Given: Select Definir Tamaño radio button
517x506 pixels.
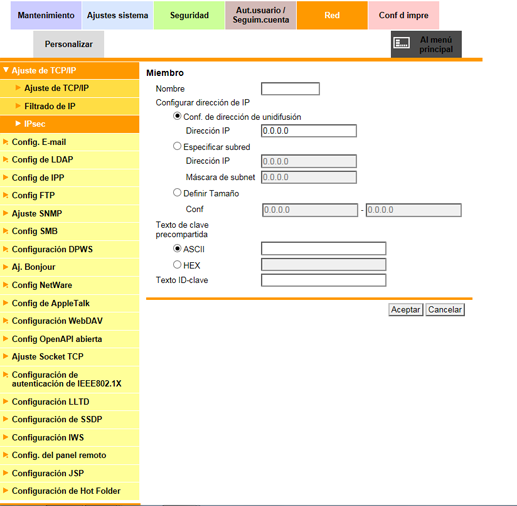Looking at the screenshot, I should pyautogui.click(x=177, y=192).
